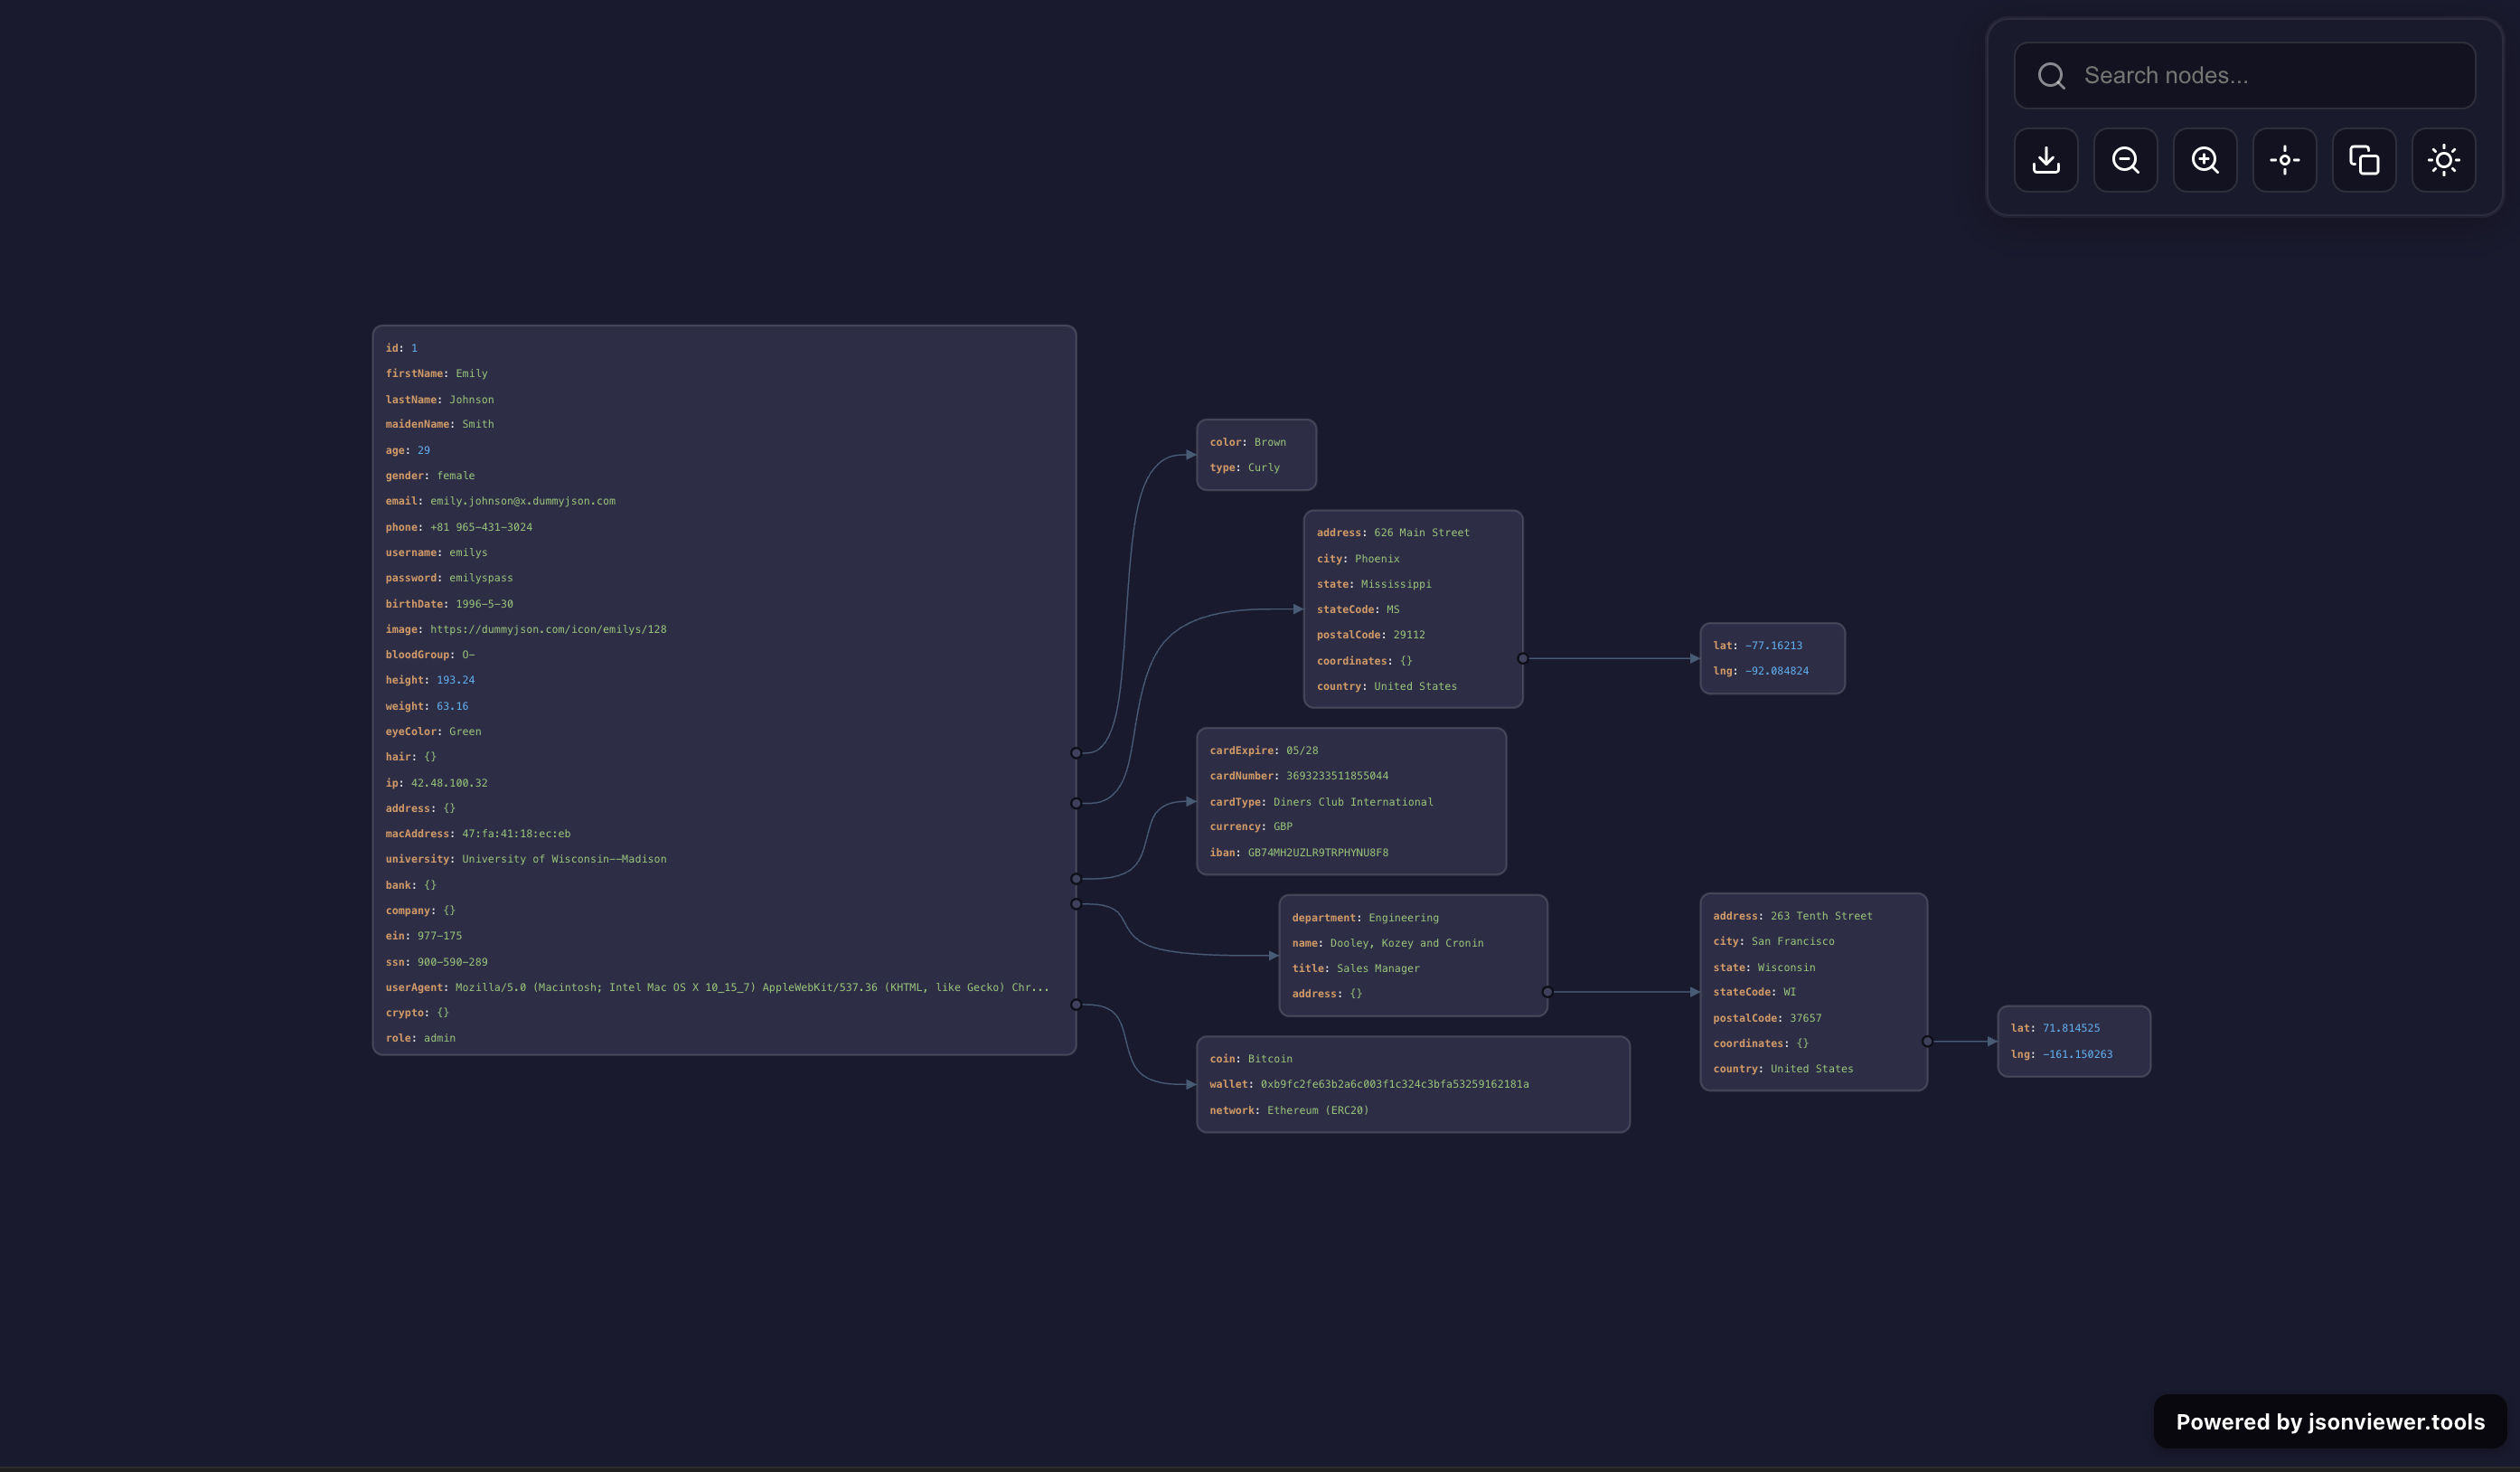Copy the JSON using the copy icon
The height and width of the screenshot is (1472, 2520).
tap(2364, 160)
